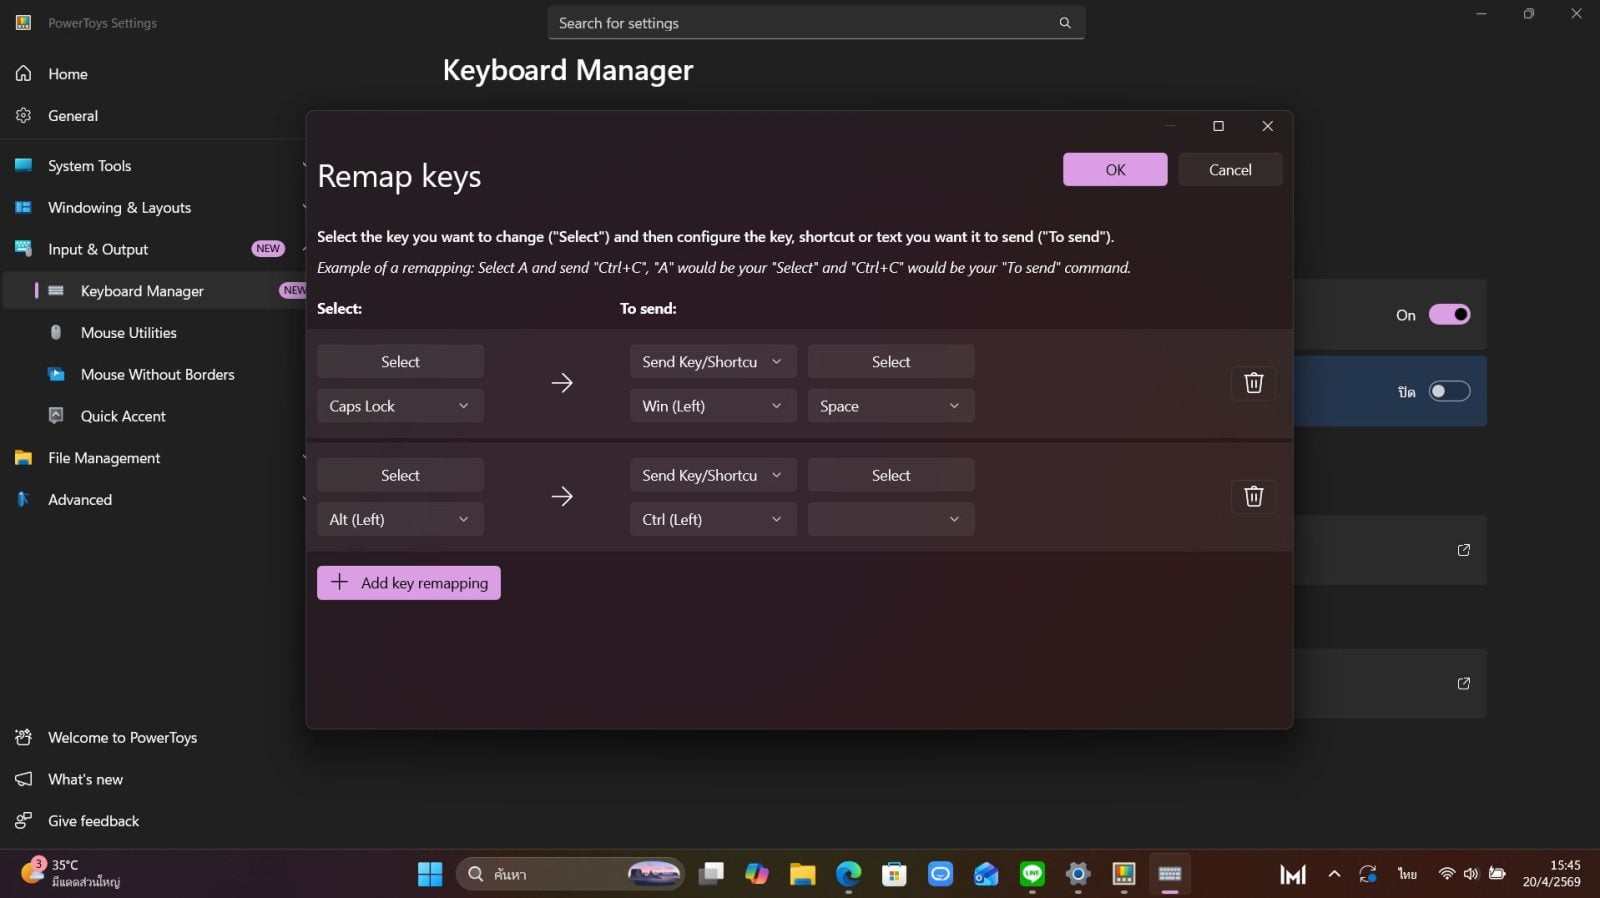This screenshot has width=1600, height=898.
Task: Open first Send Key/Shortcut type dropdown
Action: coord(712,362)
